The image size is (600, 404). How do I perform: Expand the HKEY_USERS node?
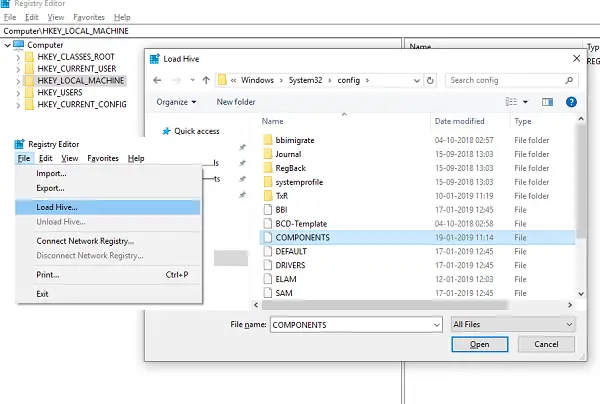point(18,93)
